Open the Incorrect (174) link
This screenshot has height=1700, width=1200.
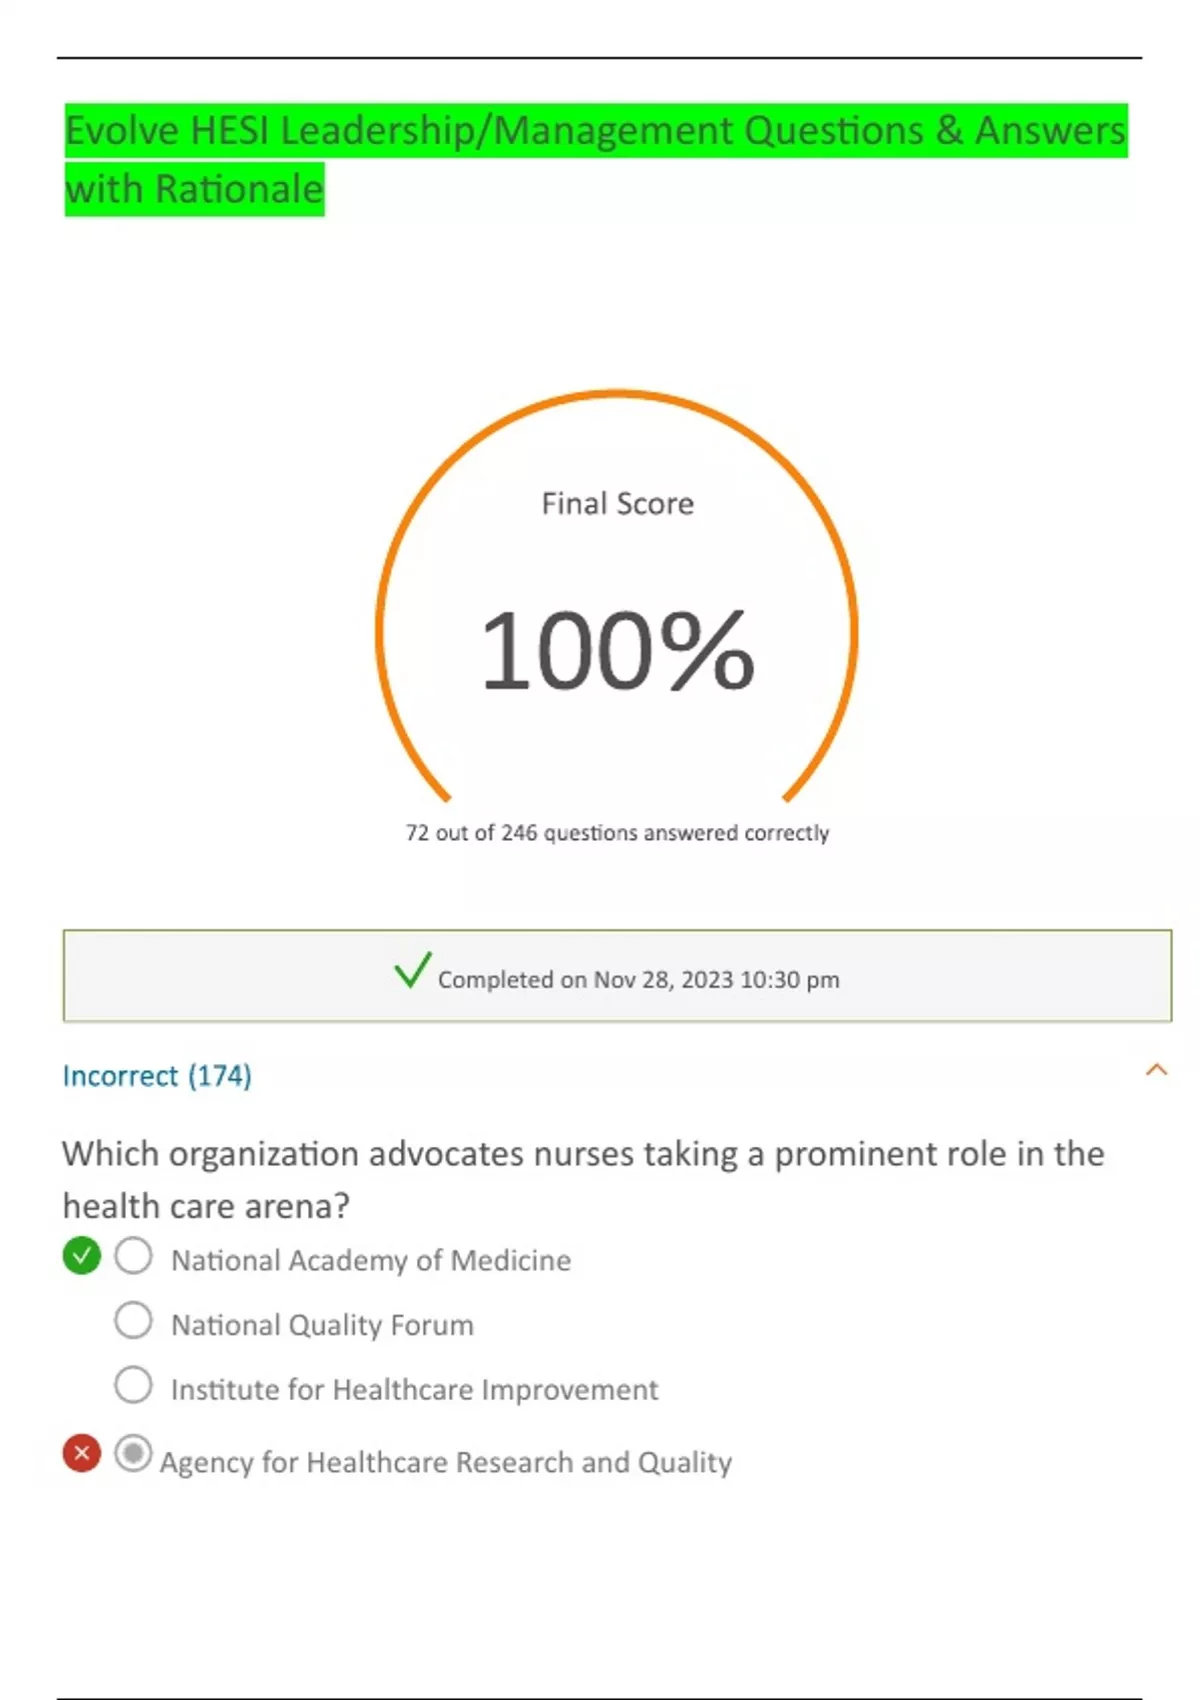pos(157,1076)
